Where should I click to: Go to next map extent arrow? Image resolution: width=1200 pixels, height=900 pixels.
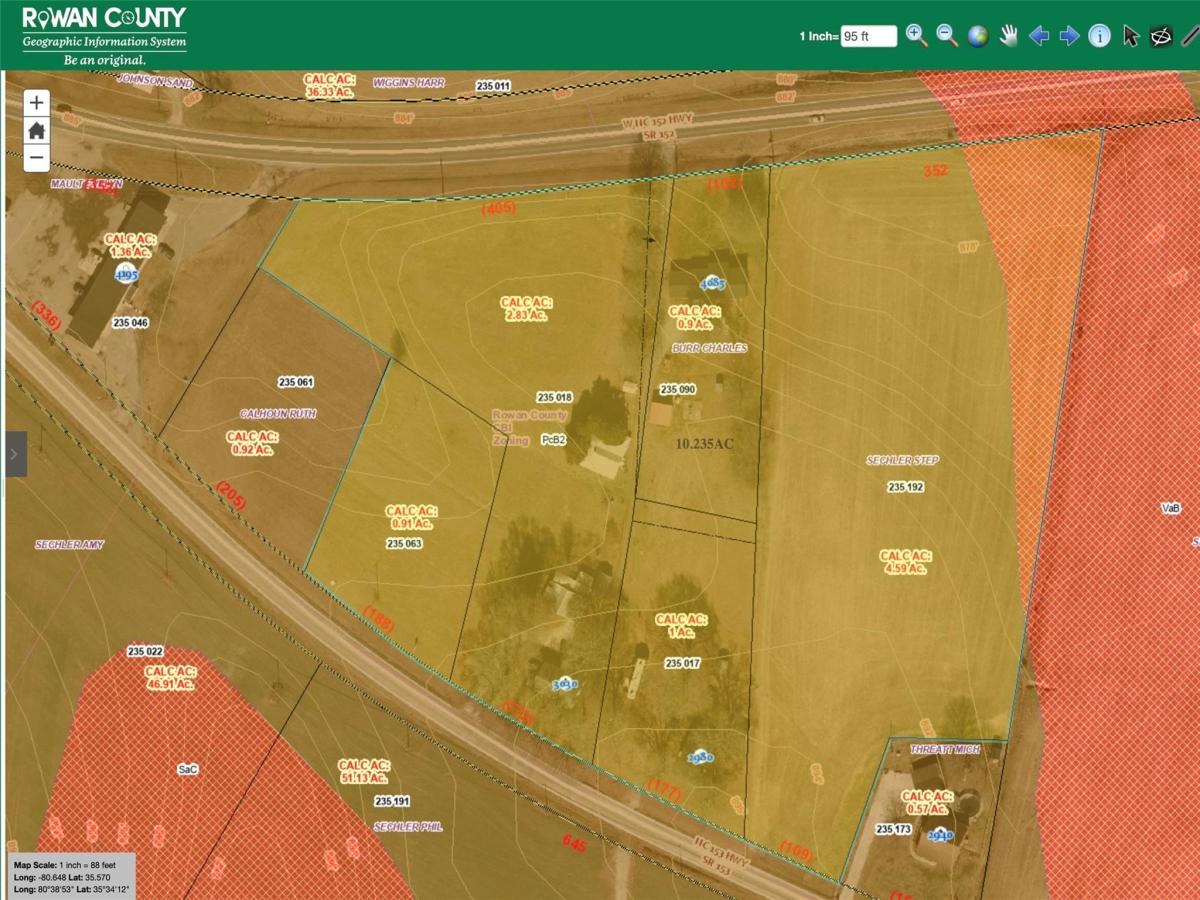click(x=1069, y=36)
